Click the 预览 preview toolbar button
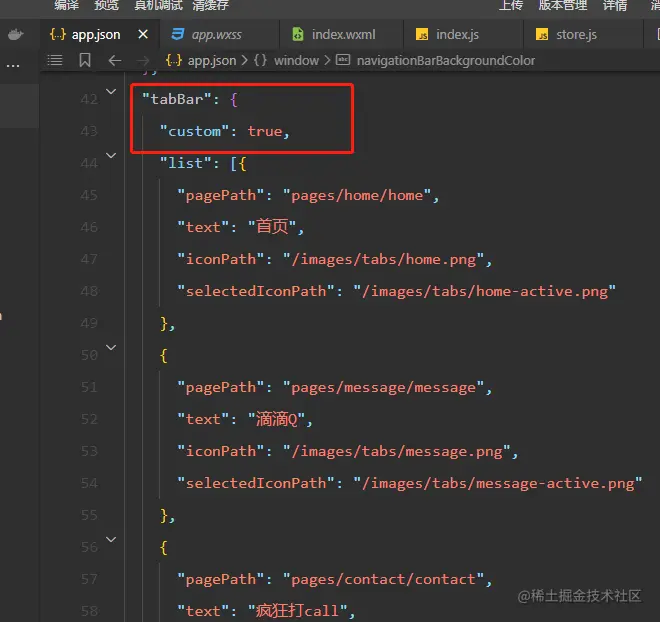Screen dimensions: 660x622 click(x=106, y=5)
